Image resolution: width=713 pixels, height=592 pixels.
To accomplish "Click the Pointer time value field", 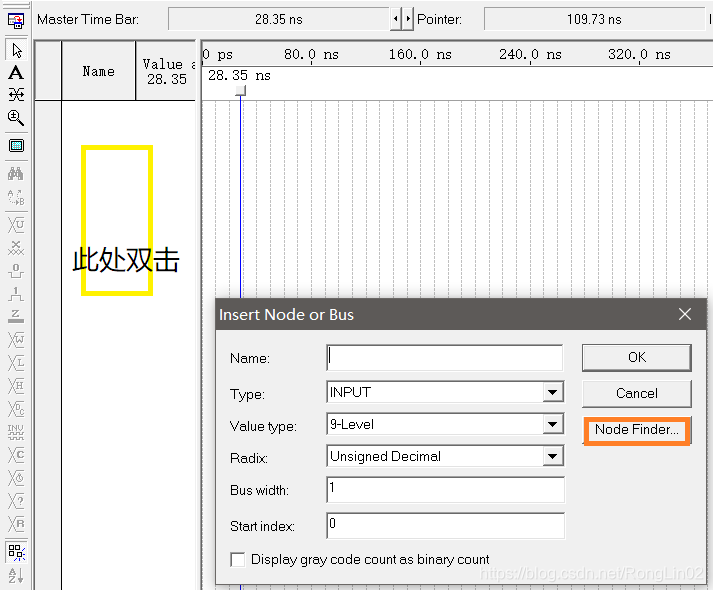I will [594, 19].
